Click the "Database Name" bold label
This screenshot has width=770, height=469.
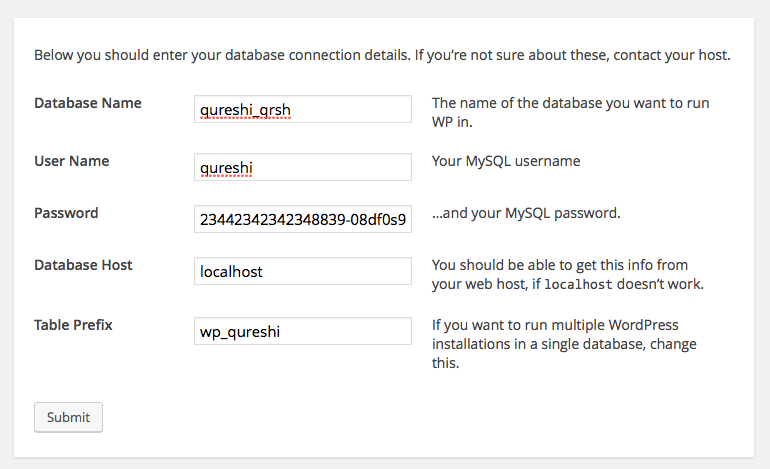point(88,103)
